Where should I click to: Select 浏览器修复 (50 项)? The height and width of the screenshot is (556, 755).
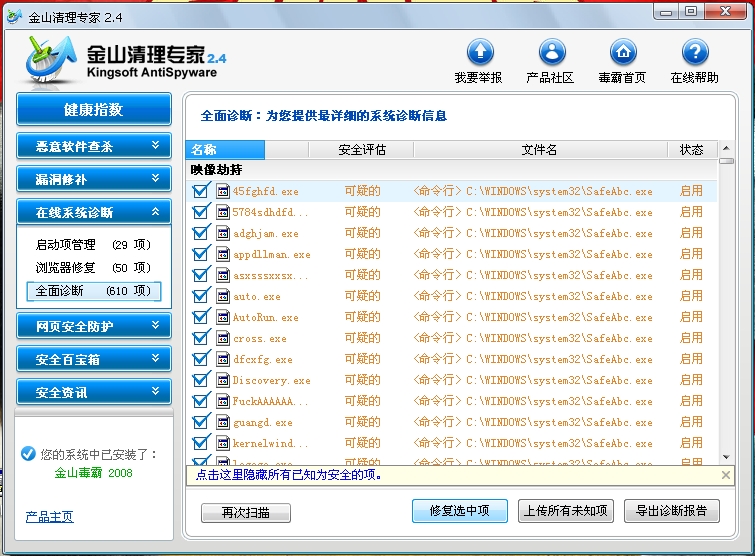click(x=93, y=267)
